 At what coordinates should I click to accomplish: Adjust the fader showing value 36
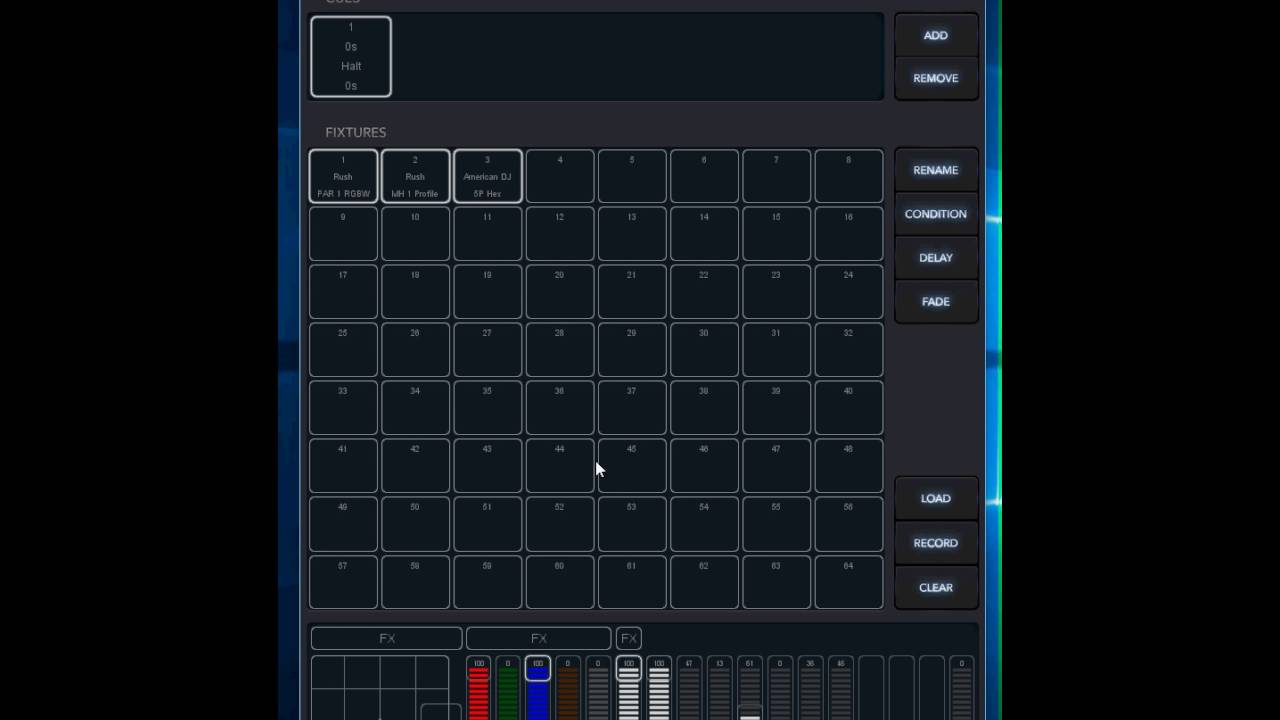point(811,689)
